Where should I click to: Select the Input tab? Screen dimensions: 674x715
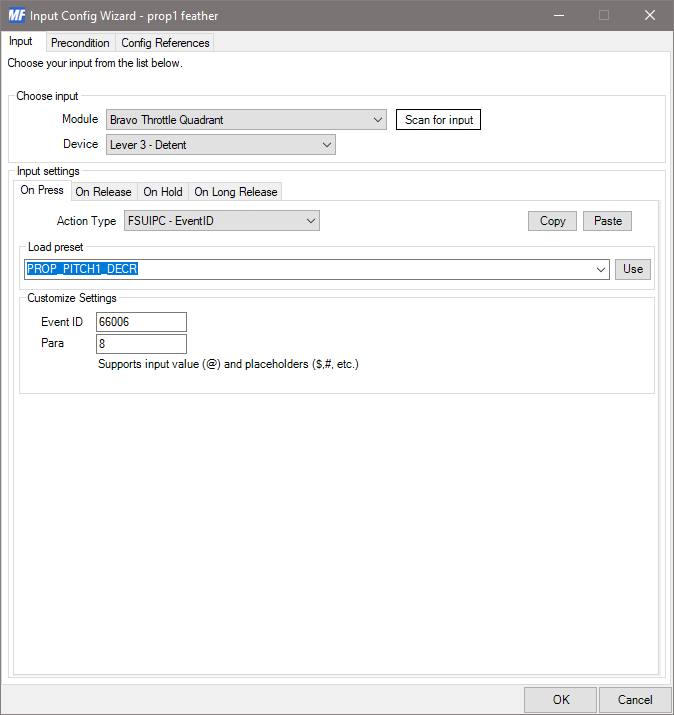tap(21, 42)
